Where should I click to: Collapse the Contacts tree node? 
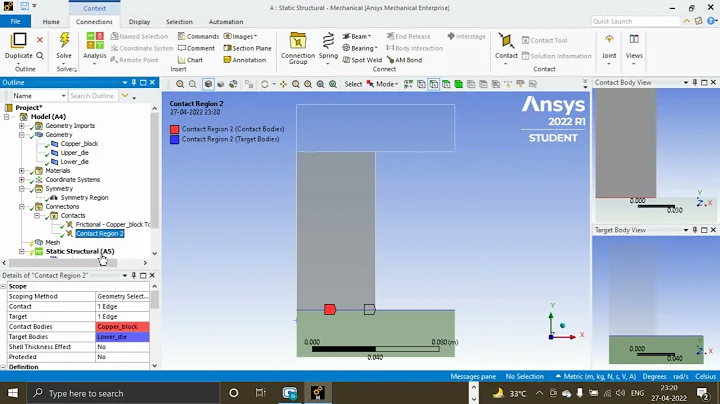click(37, 215)
